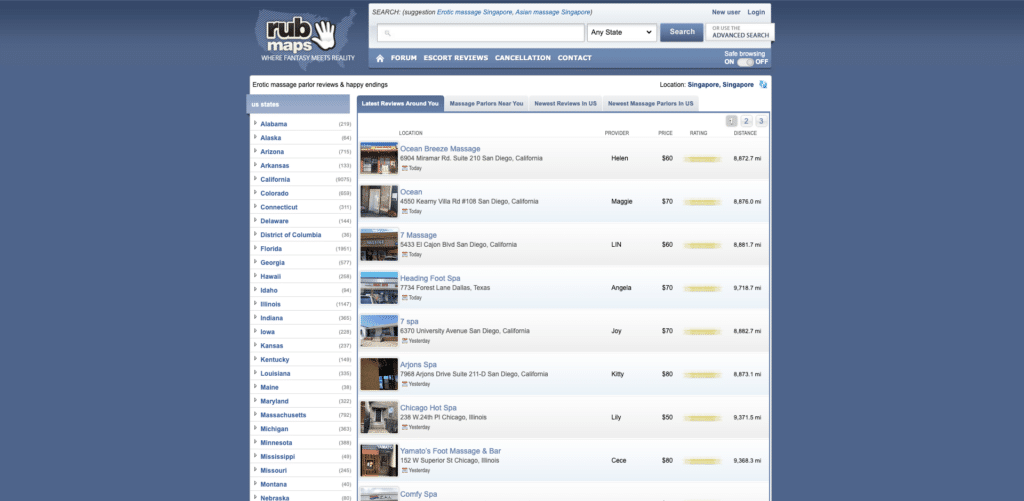This screenshot has height=501, width=1024.
Task: Expand the Kansas arrow in the states list
Action: click(x=255, y=344)
